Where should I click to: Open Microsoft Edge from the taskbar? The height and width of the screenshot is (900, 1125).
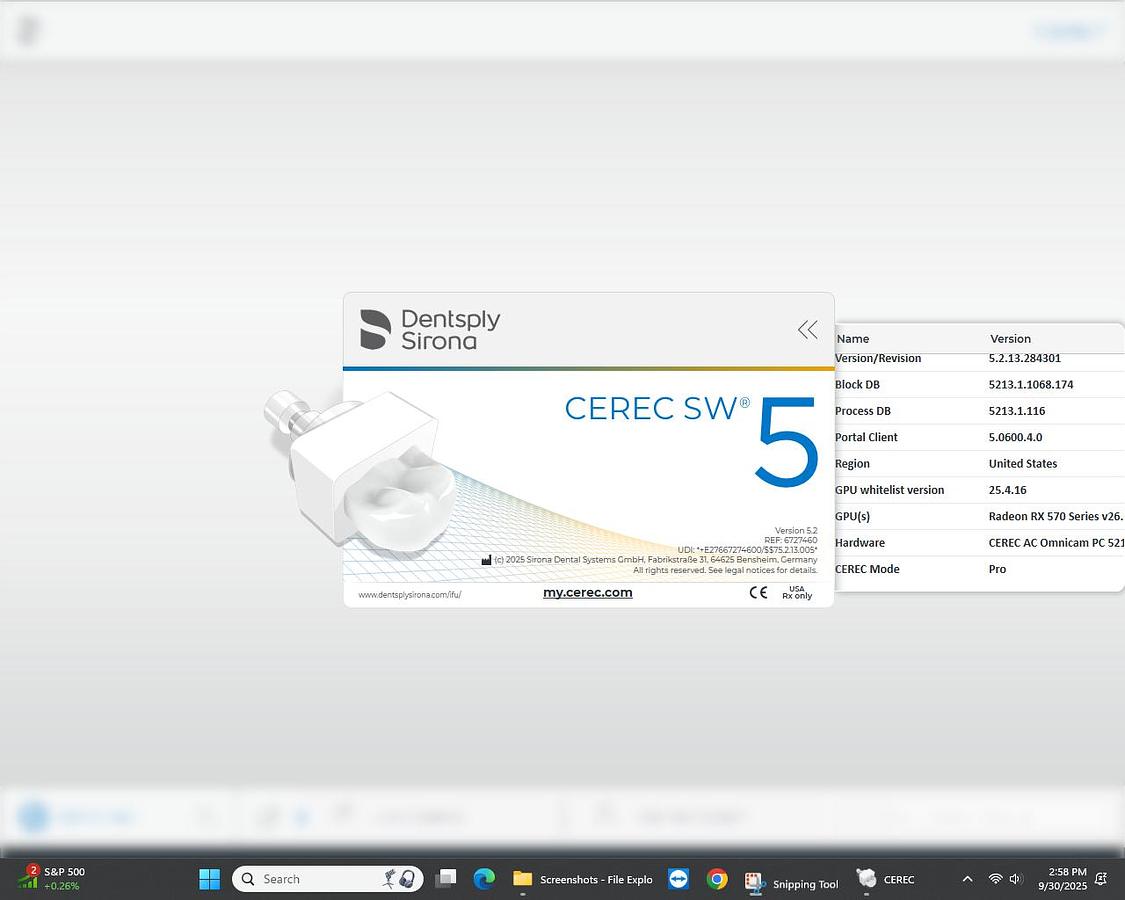pos(484,879)
